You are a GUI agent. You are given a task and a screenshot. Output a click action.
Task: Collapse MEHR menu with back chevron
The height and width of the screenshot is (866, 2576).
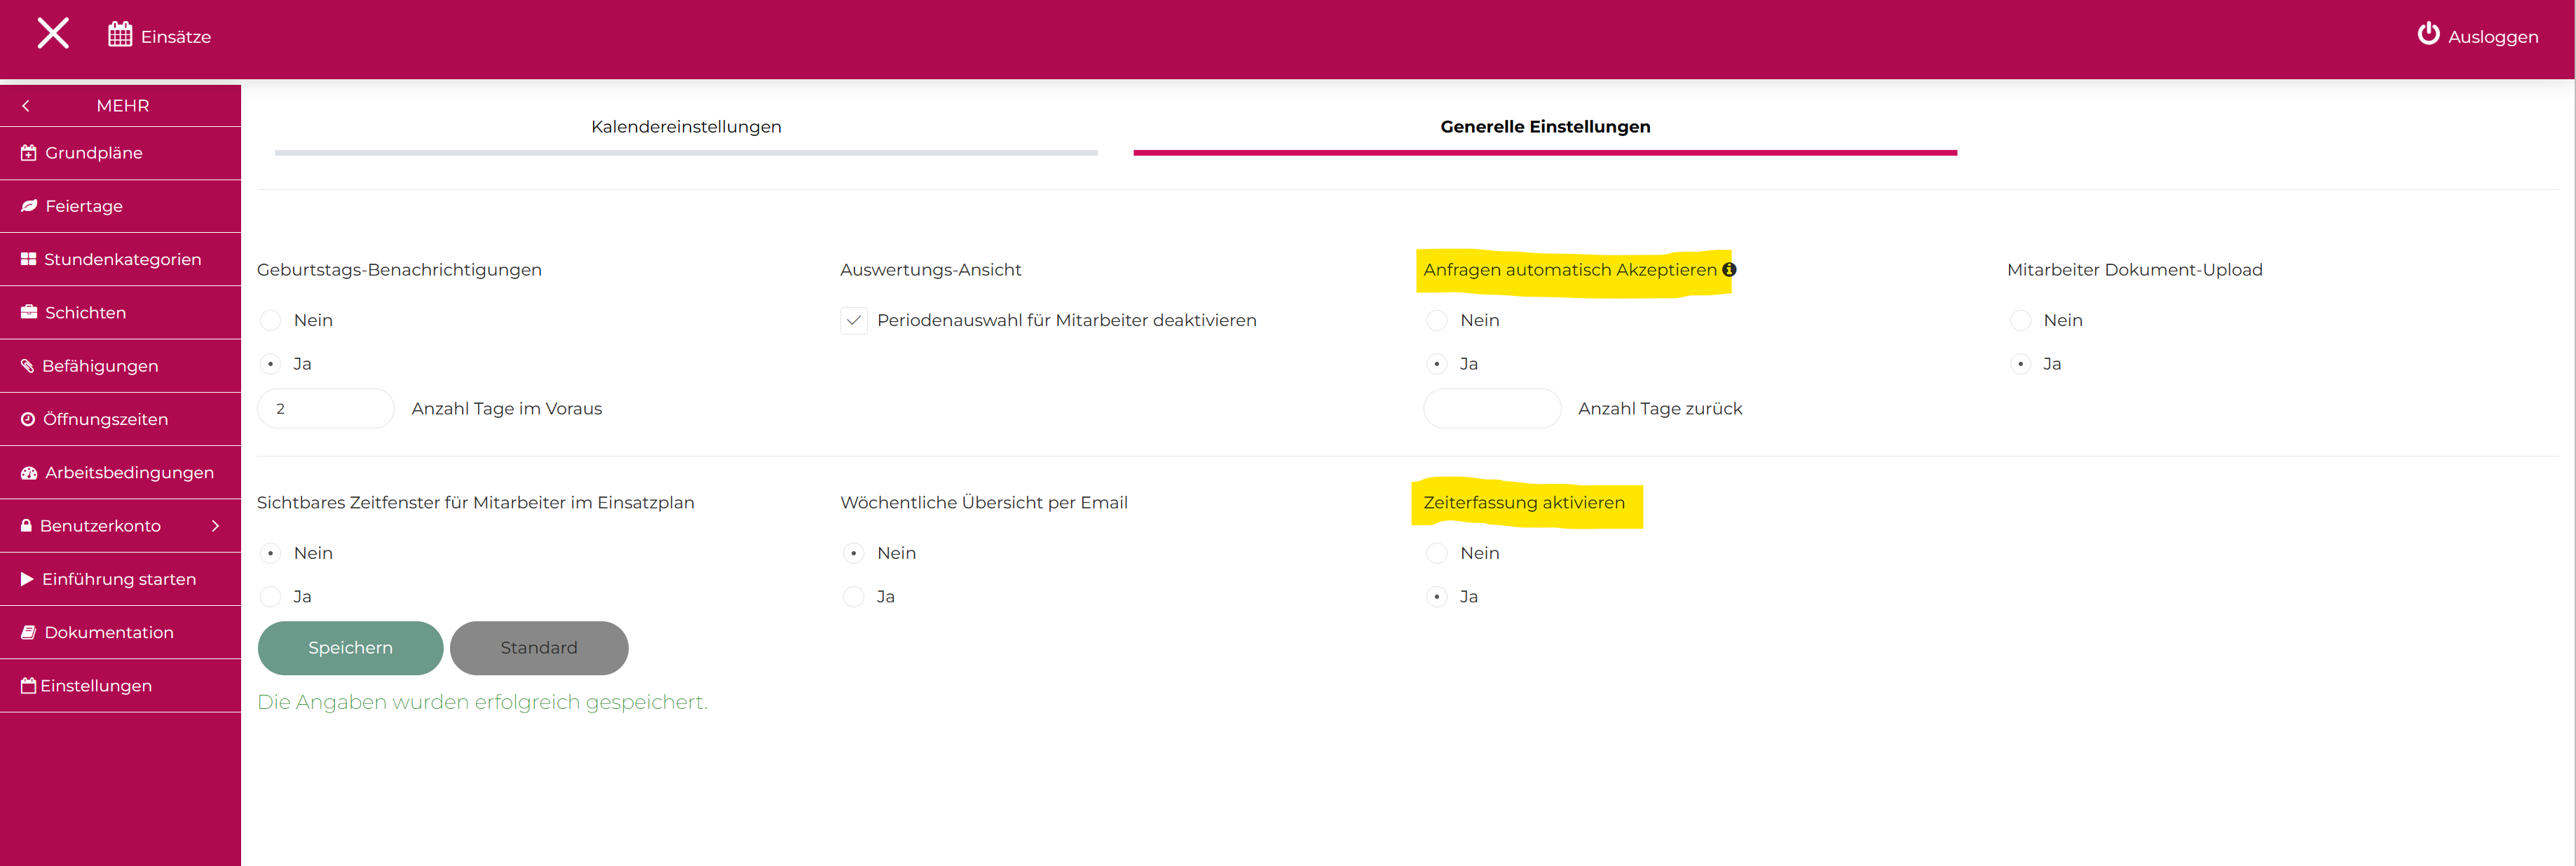tap(26, 106)
